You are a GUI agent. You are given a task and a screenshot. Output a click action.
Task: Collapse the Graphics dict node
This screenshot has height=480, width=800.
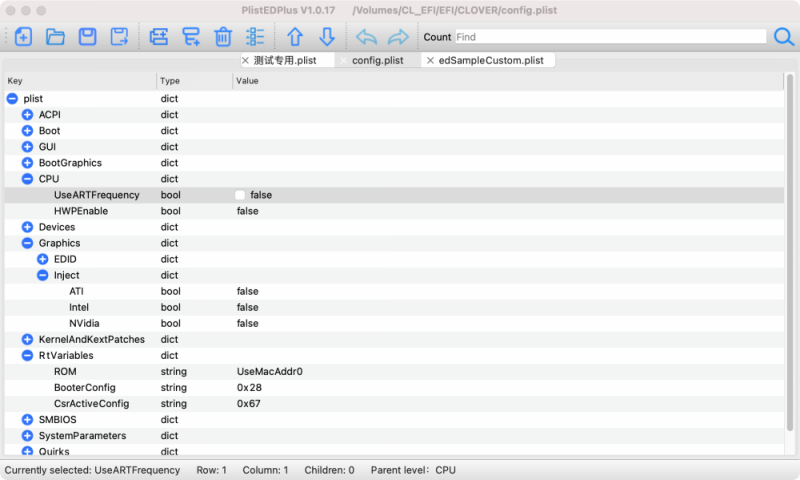(28, 243)
